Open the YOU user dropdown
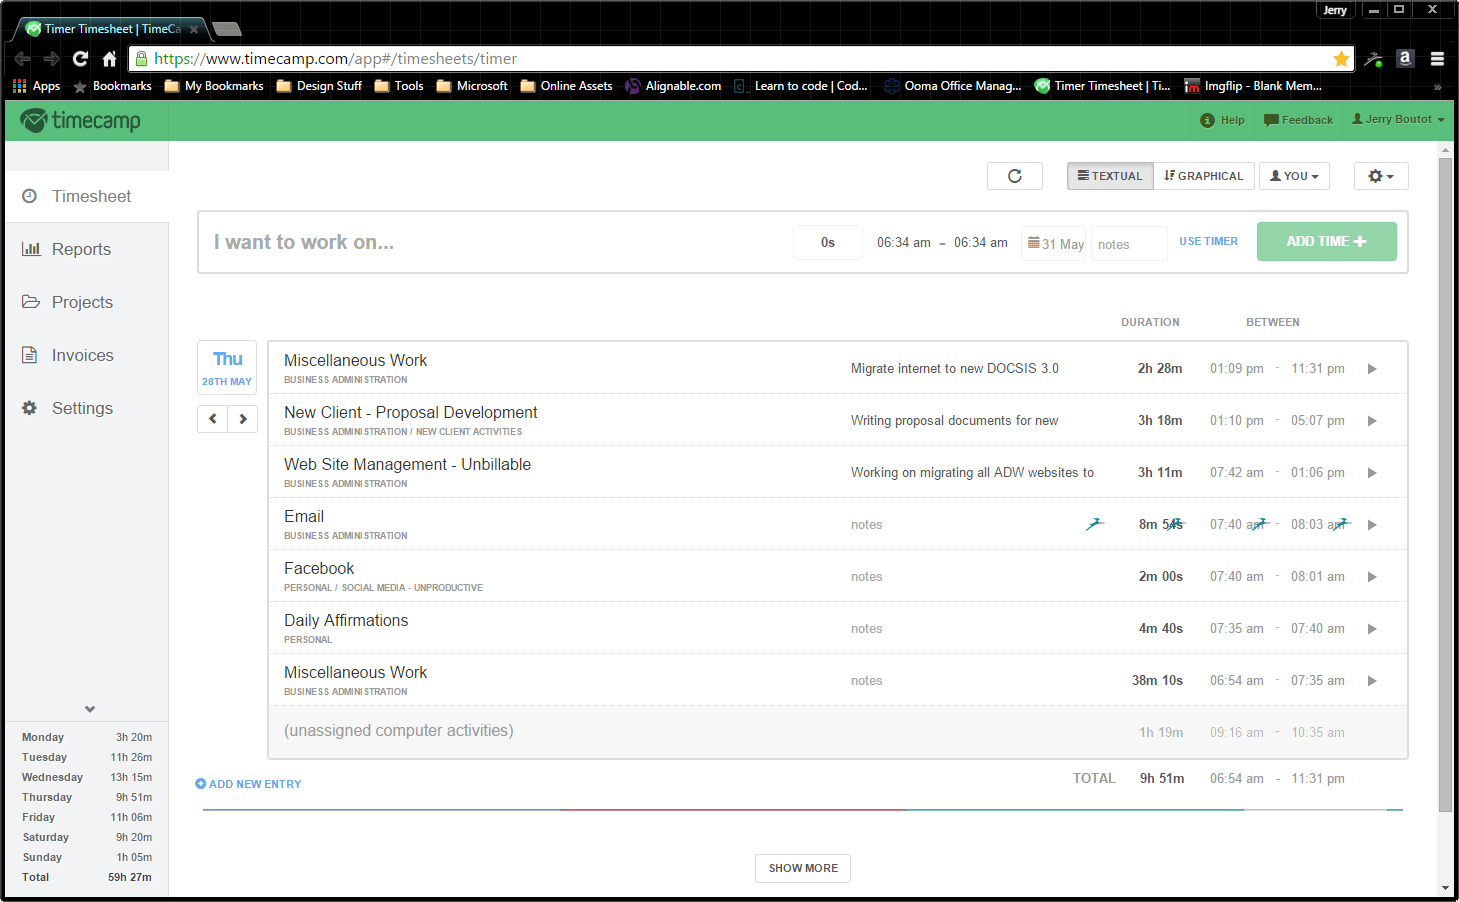 click(1294, 176)
